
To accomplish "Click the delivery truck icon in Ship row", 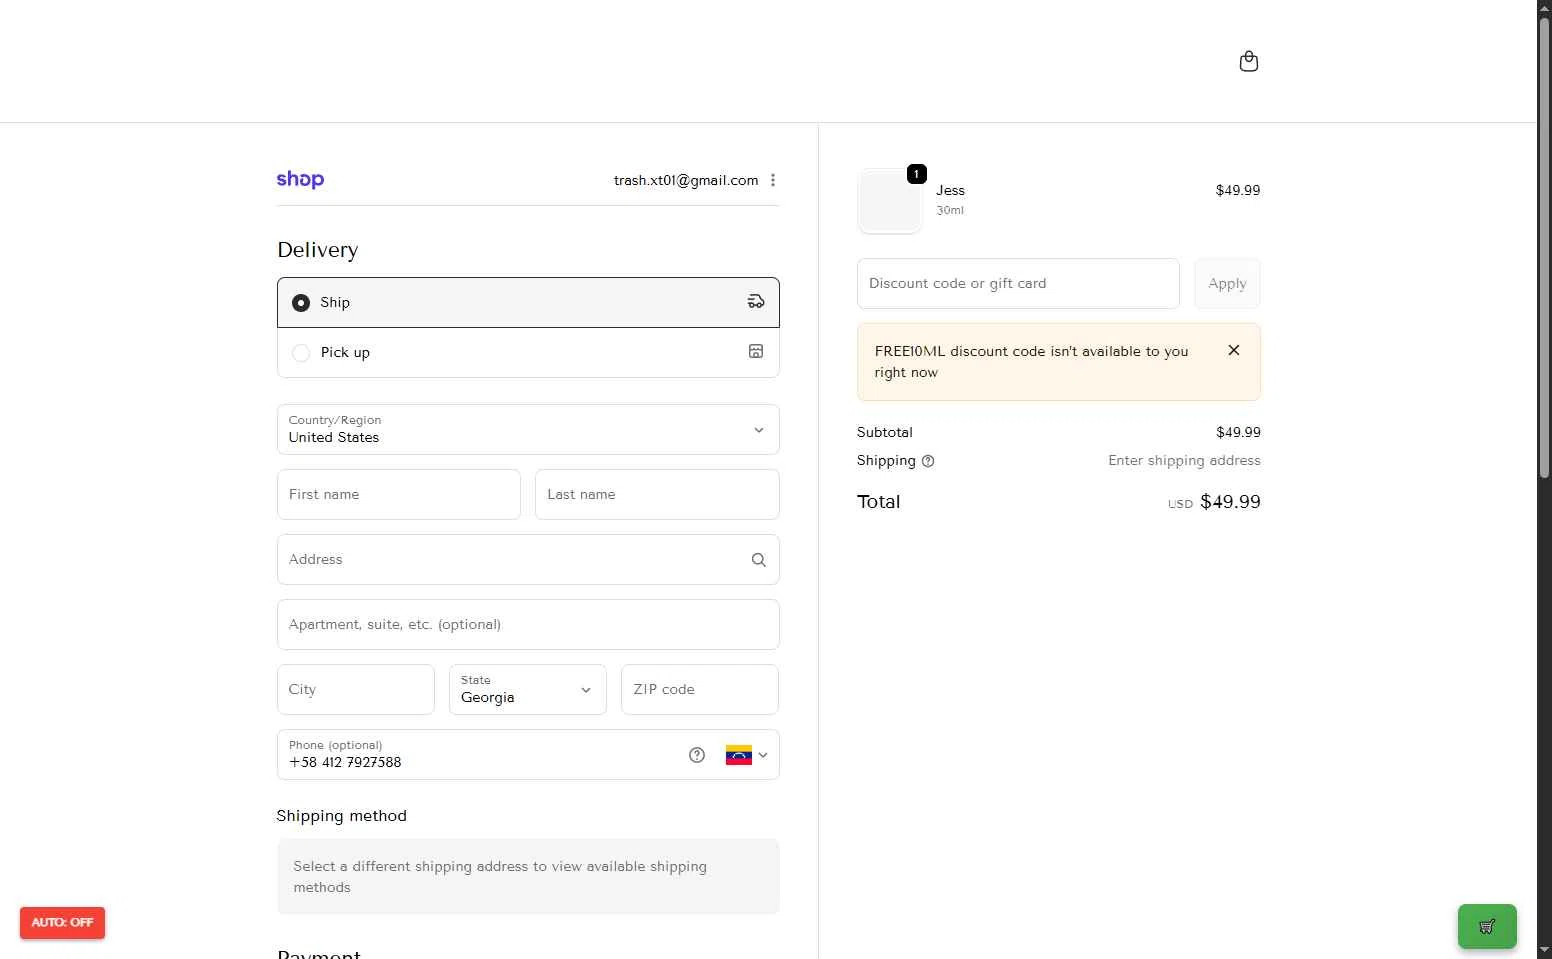I will tap(756, 302).
